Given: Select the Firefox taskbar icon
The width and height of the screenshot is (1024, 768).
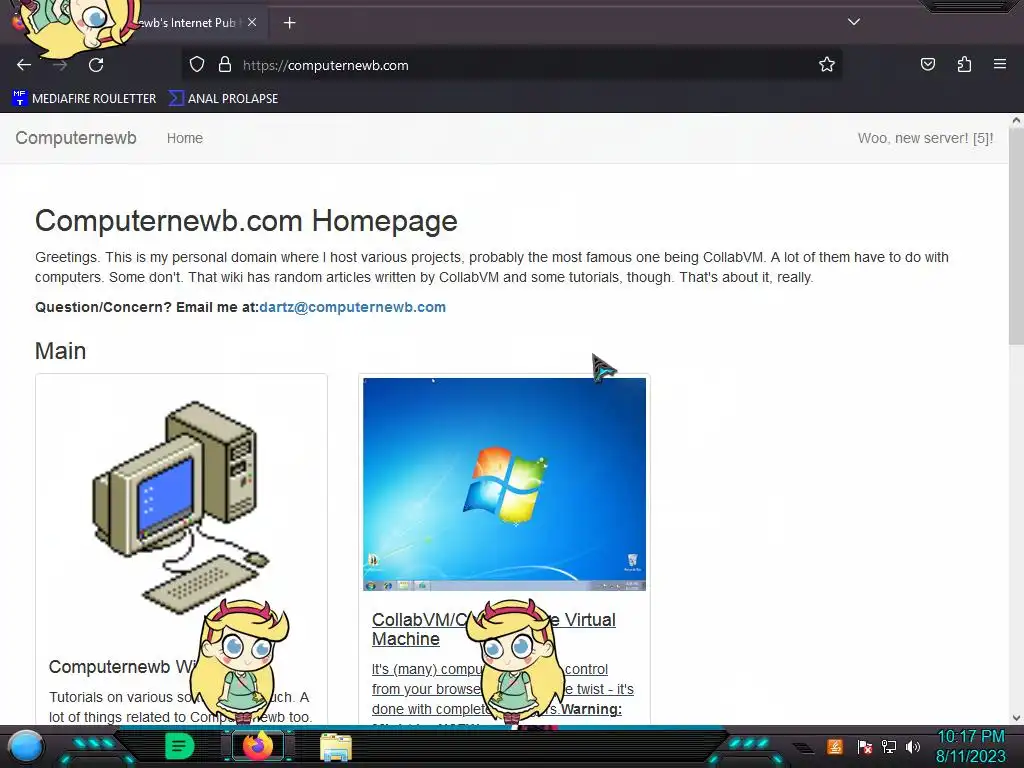Looking at the screenshot, I should click(x=258, y=746).
